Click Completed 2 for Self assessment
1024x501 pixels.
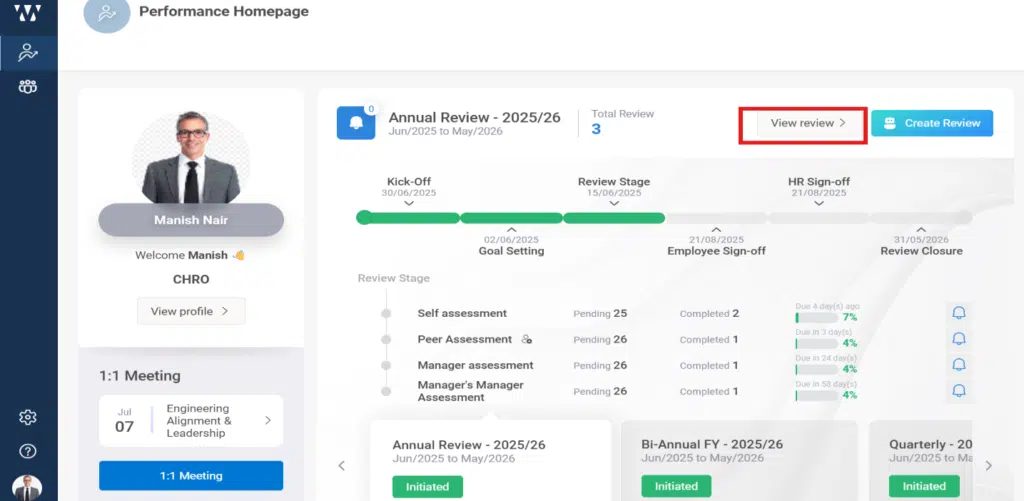click(709, 314)
